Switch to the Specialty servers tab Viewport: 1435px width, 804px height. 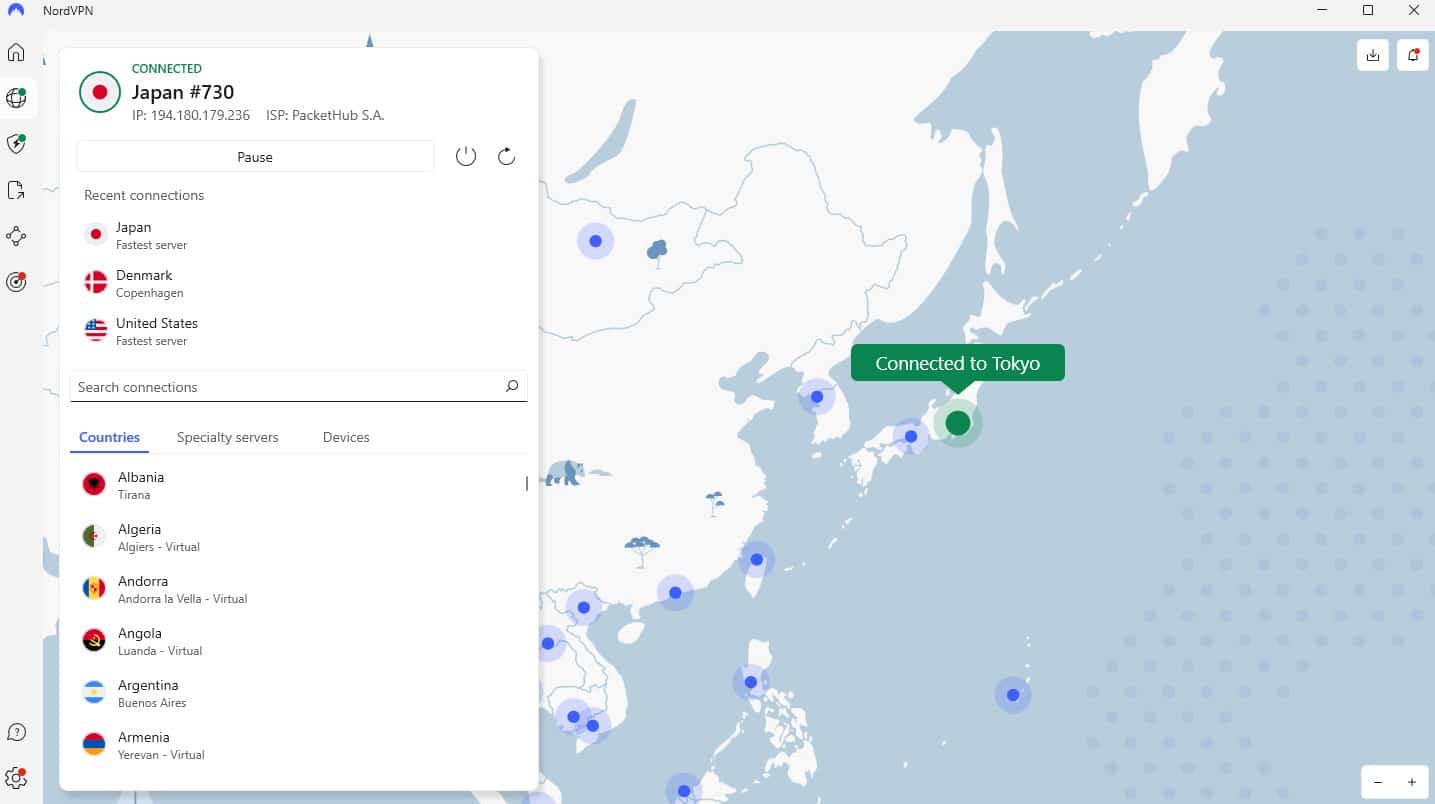pyautogui.click(x=227, y=437)
